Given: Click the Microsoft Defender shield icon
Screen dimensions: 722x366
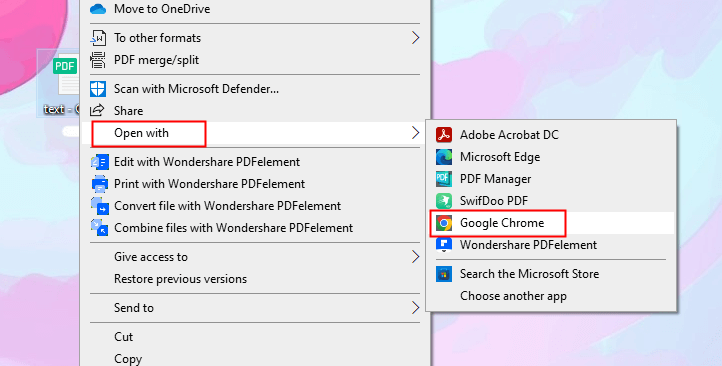Looking at the screenshot, I should coord(98,89).
